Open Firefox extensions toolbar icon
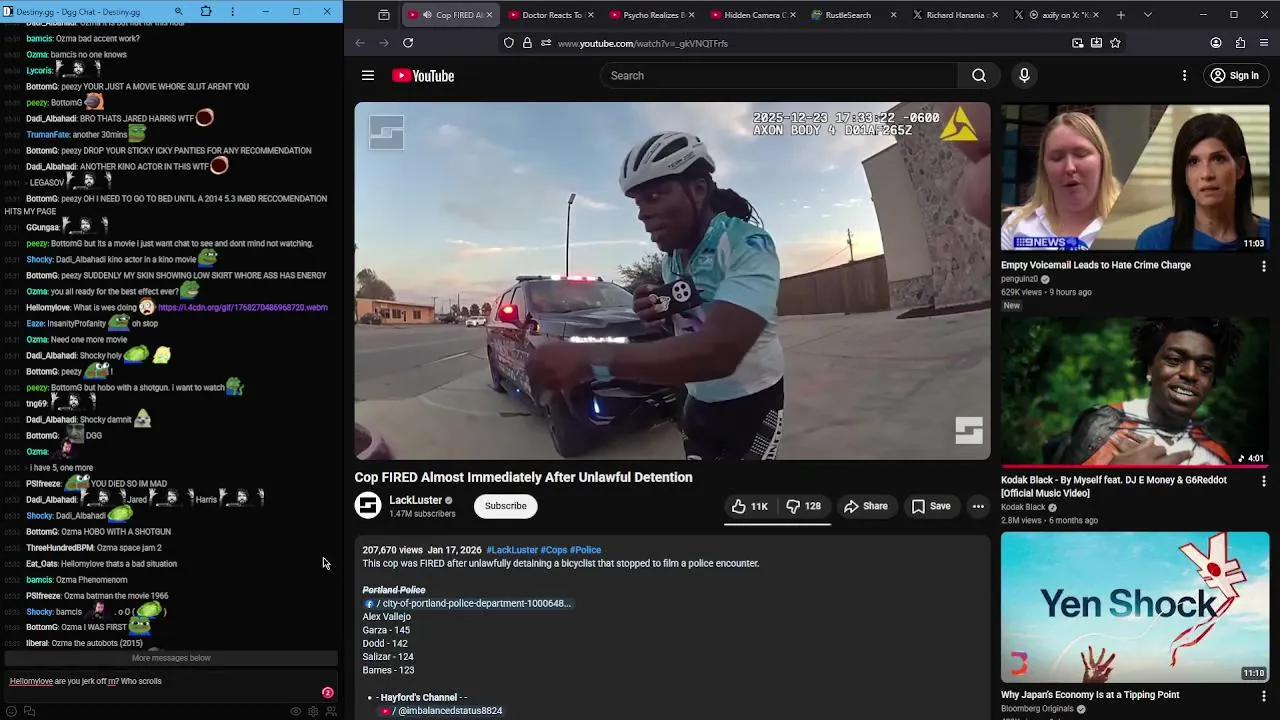1280x720 pixels. pyautogui.click(x=1240, y=43)
